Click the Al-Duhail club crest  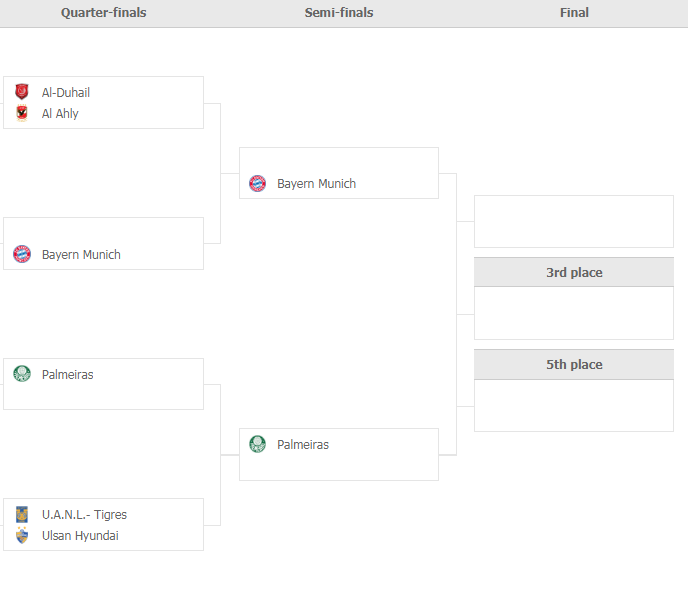pos(22,92)
